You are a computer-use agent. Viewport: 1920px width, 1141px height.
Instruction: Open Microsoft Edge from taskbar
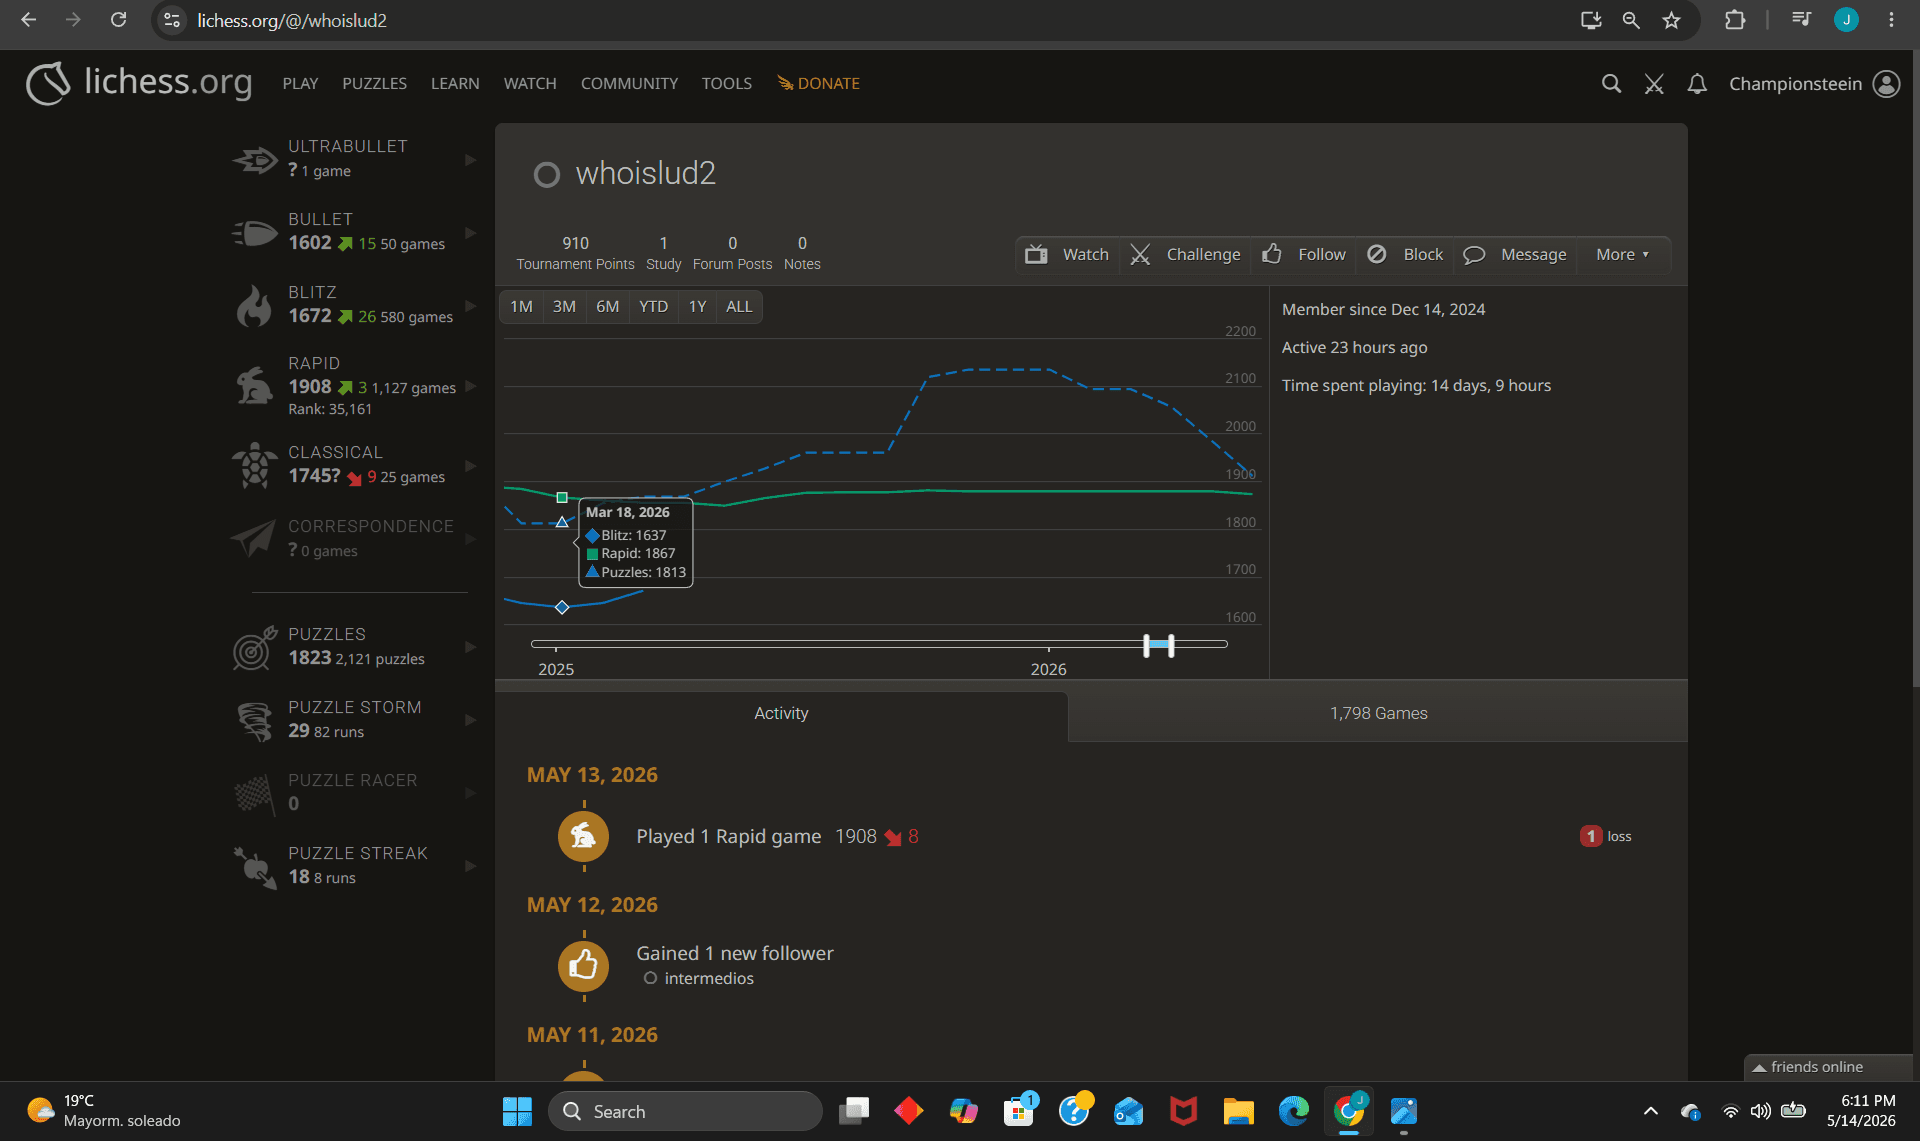point(1293,1111)
